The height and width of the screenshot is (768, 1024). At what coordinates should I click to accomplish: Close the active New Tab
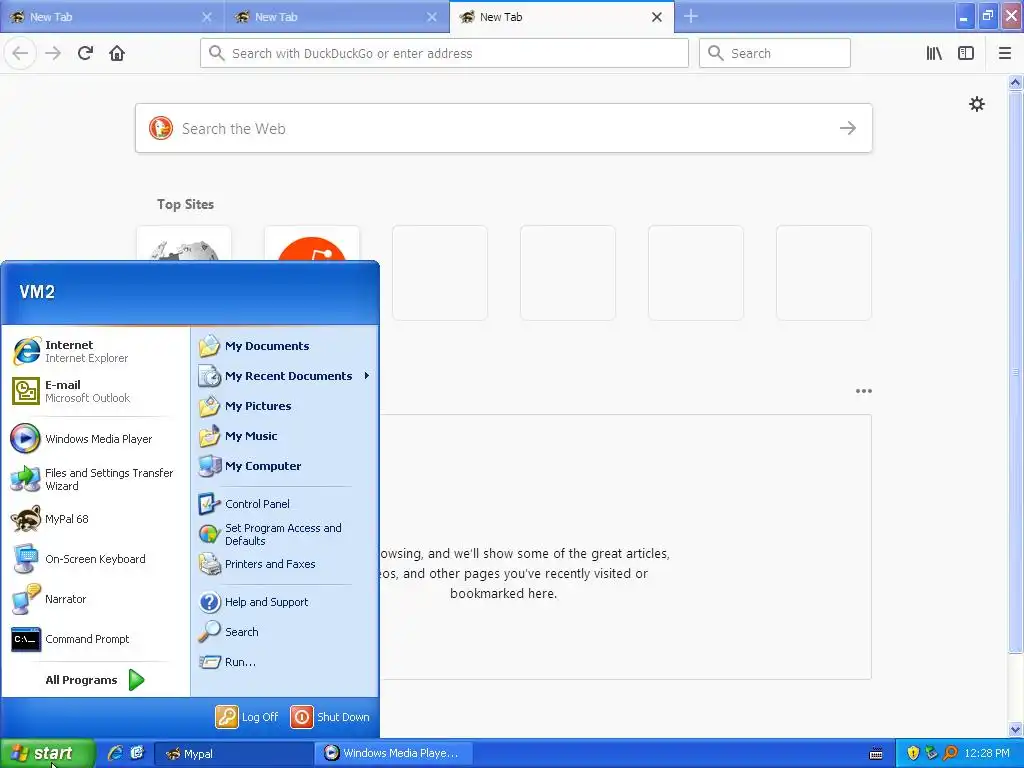click(657, 17)
